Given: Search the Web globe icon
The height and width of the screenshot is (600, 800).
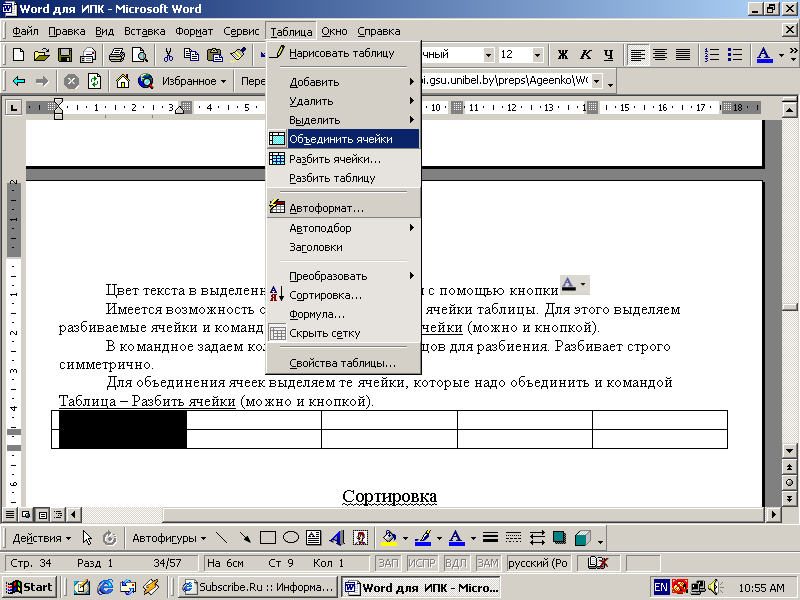Looking at the screenshot, I should [x=146, y=81].
